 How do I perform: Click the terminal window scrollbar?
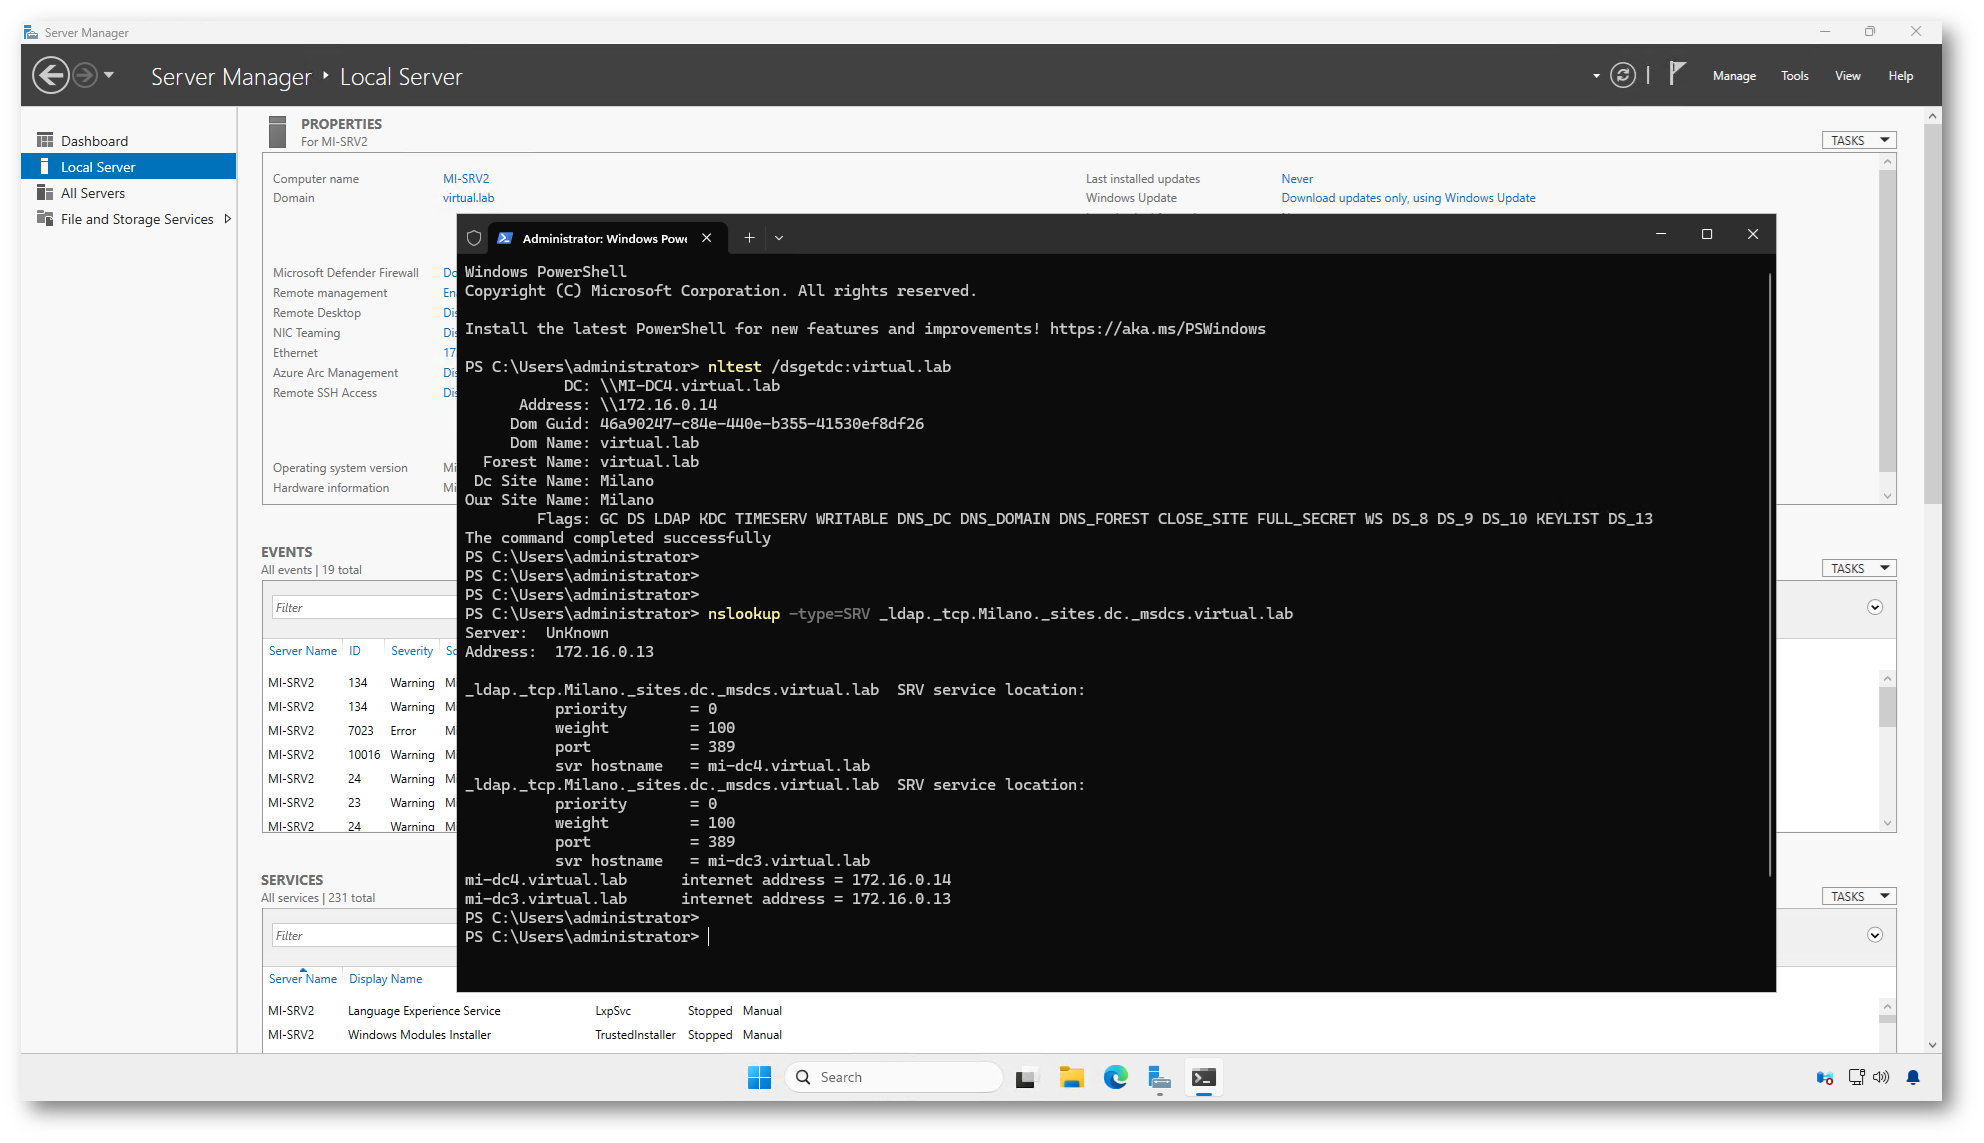(1769, 575)
